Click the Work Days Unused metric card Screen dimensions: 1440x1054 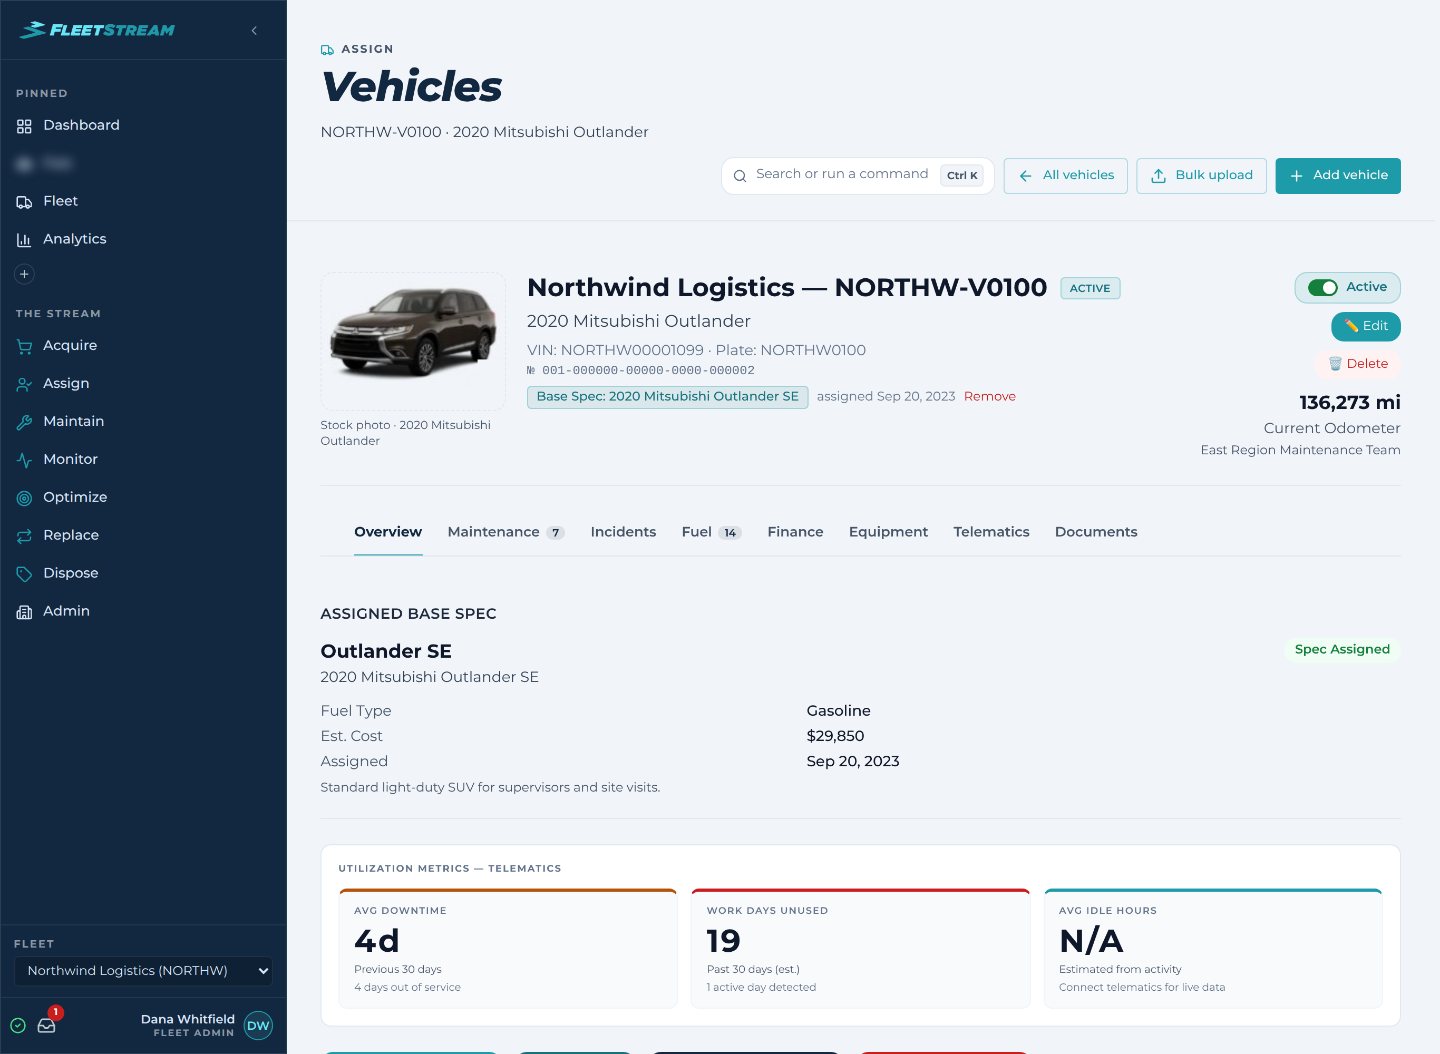coord(860,948)
